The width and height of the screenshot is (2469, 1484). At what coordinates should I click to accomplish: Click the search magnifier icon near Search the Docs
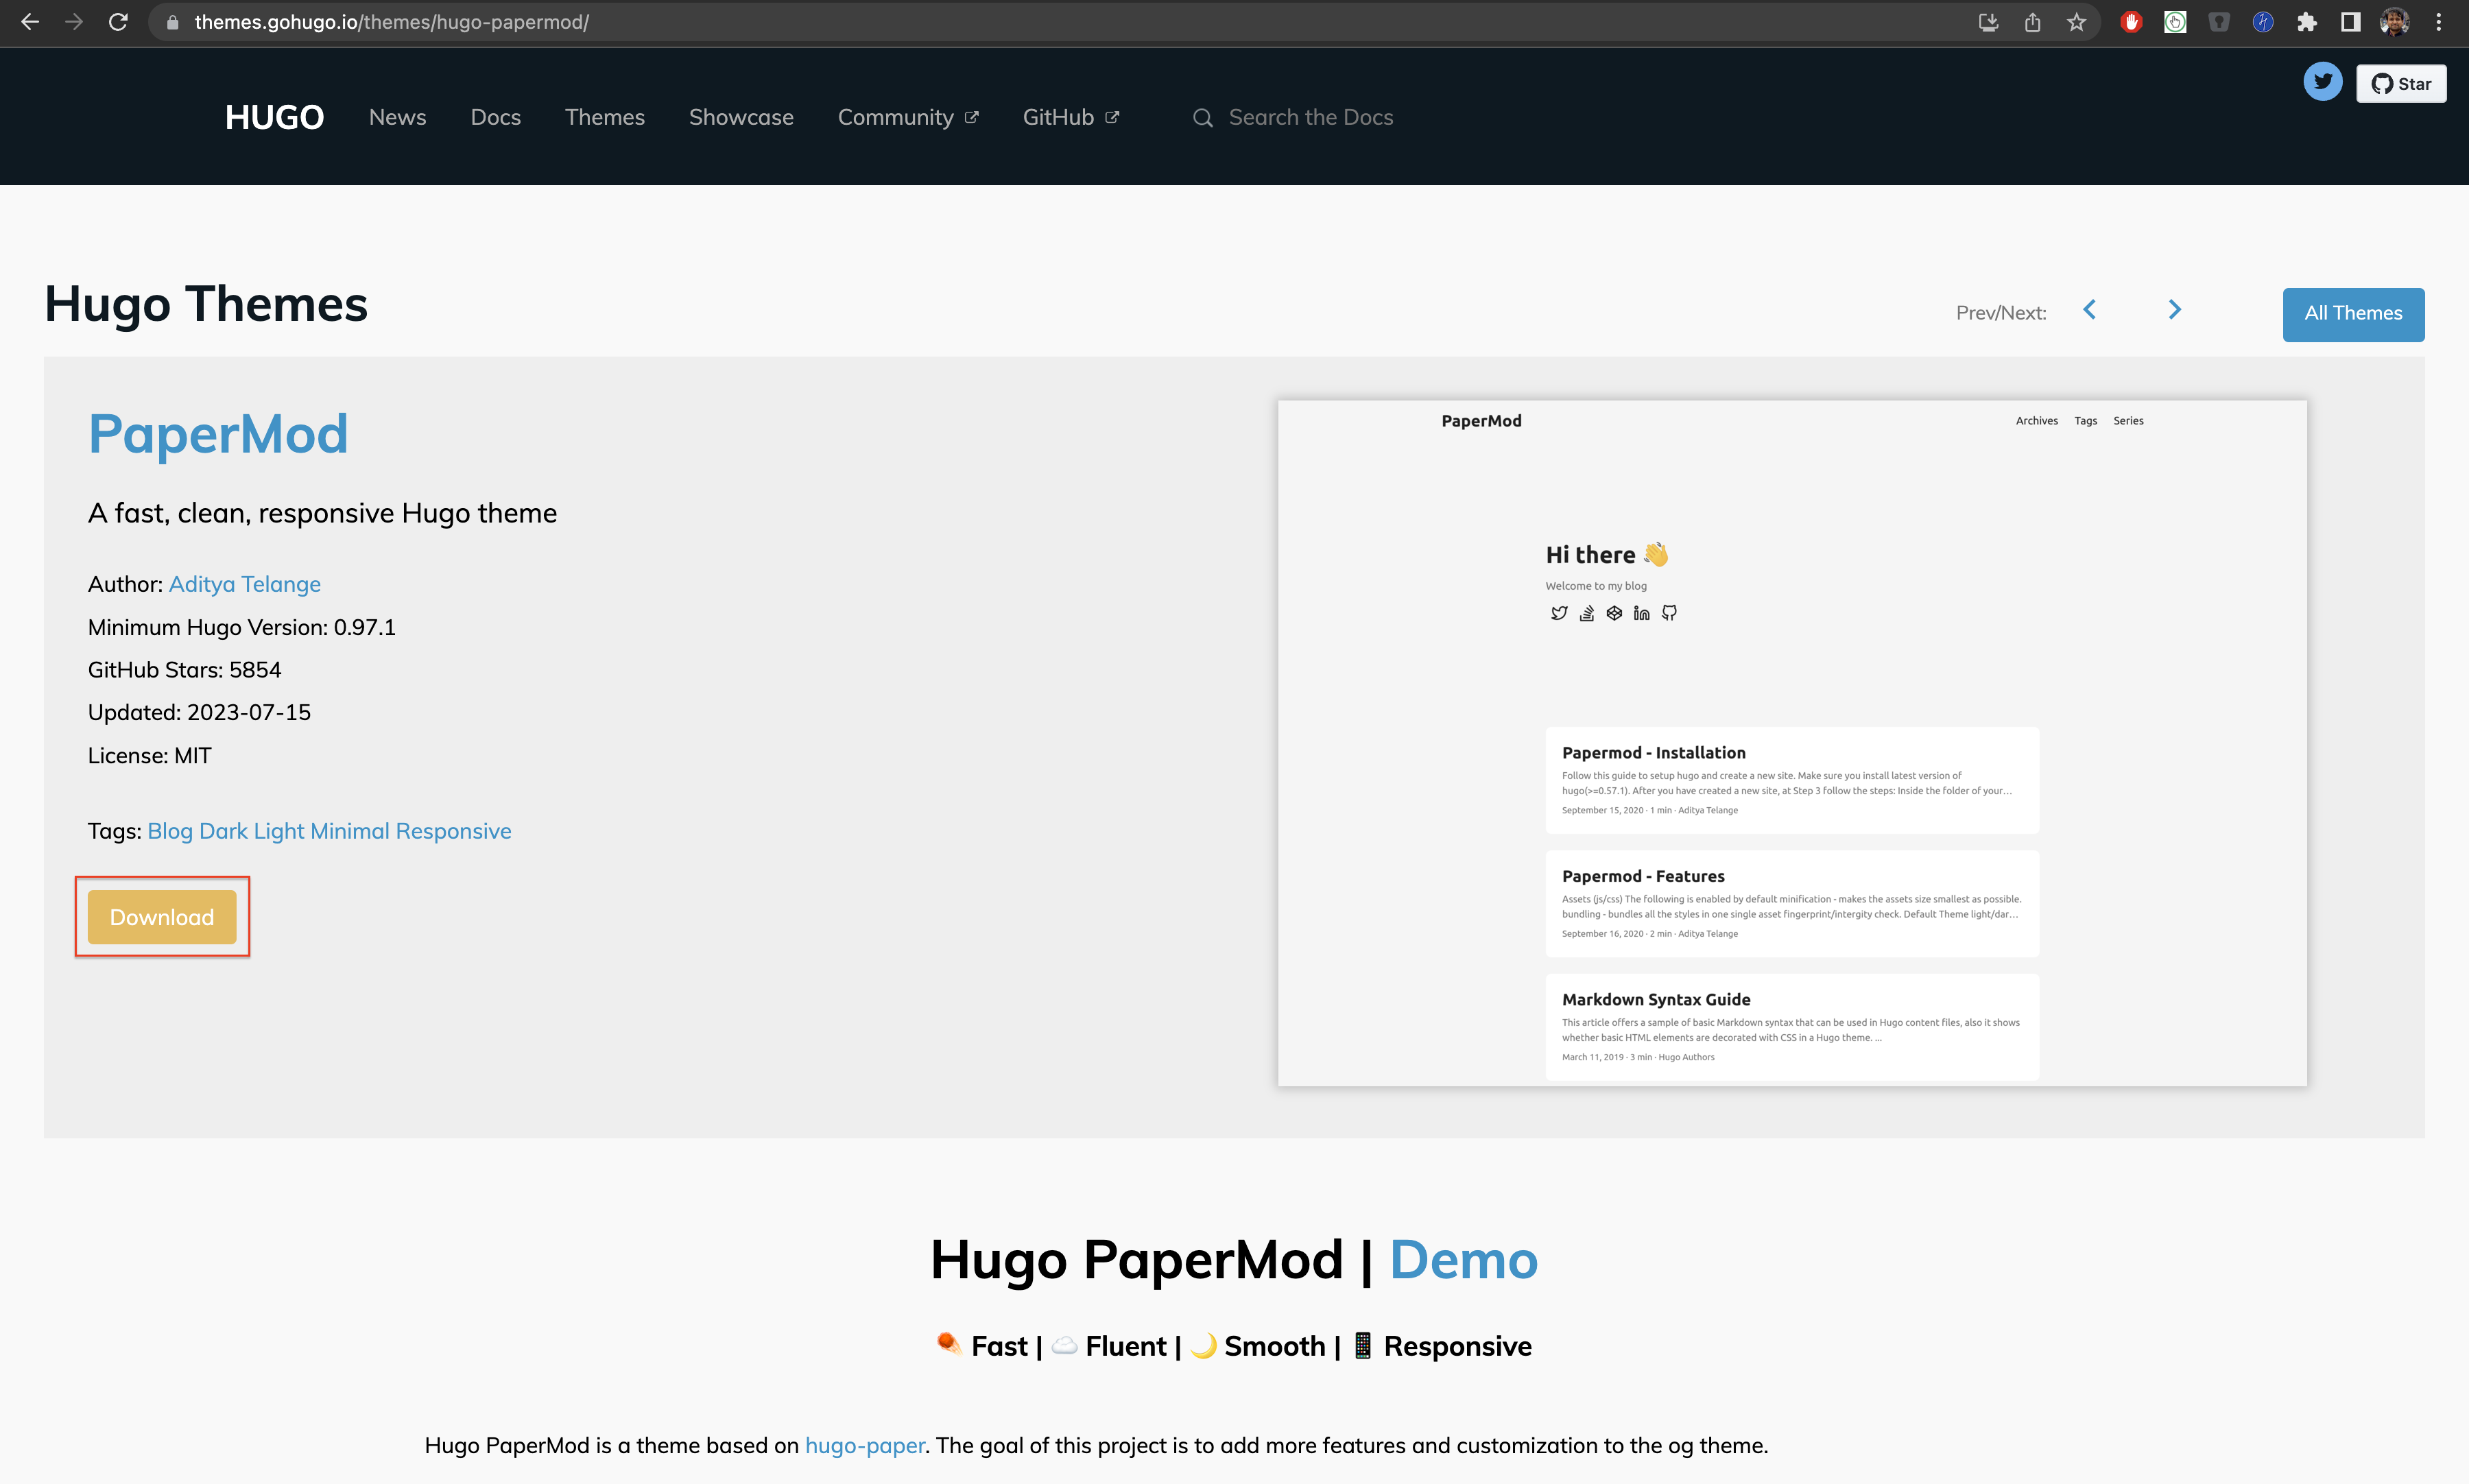pyautogui.click(x=1203, y=117)
